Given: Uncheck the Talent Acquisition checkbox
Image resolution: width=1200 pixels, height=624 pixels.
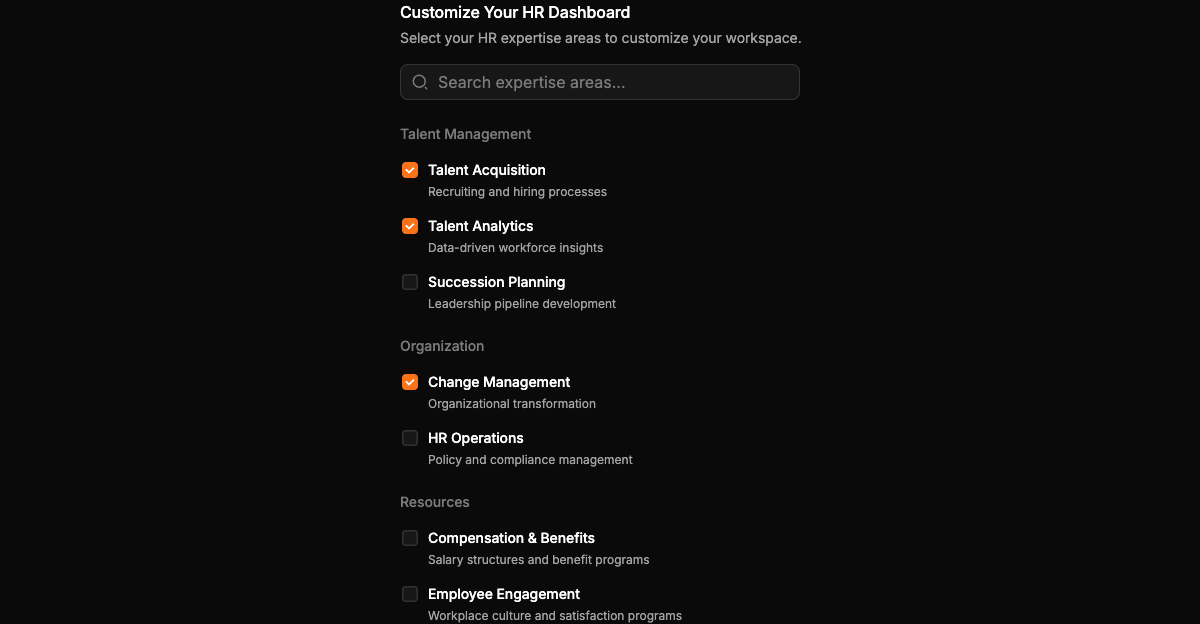Looking at the screenshot, I should click(x=410, y=170).
